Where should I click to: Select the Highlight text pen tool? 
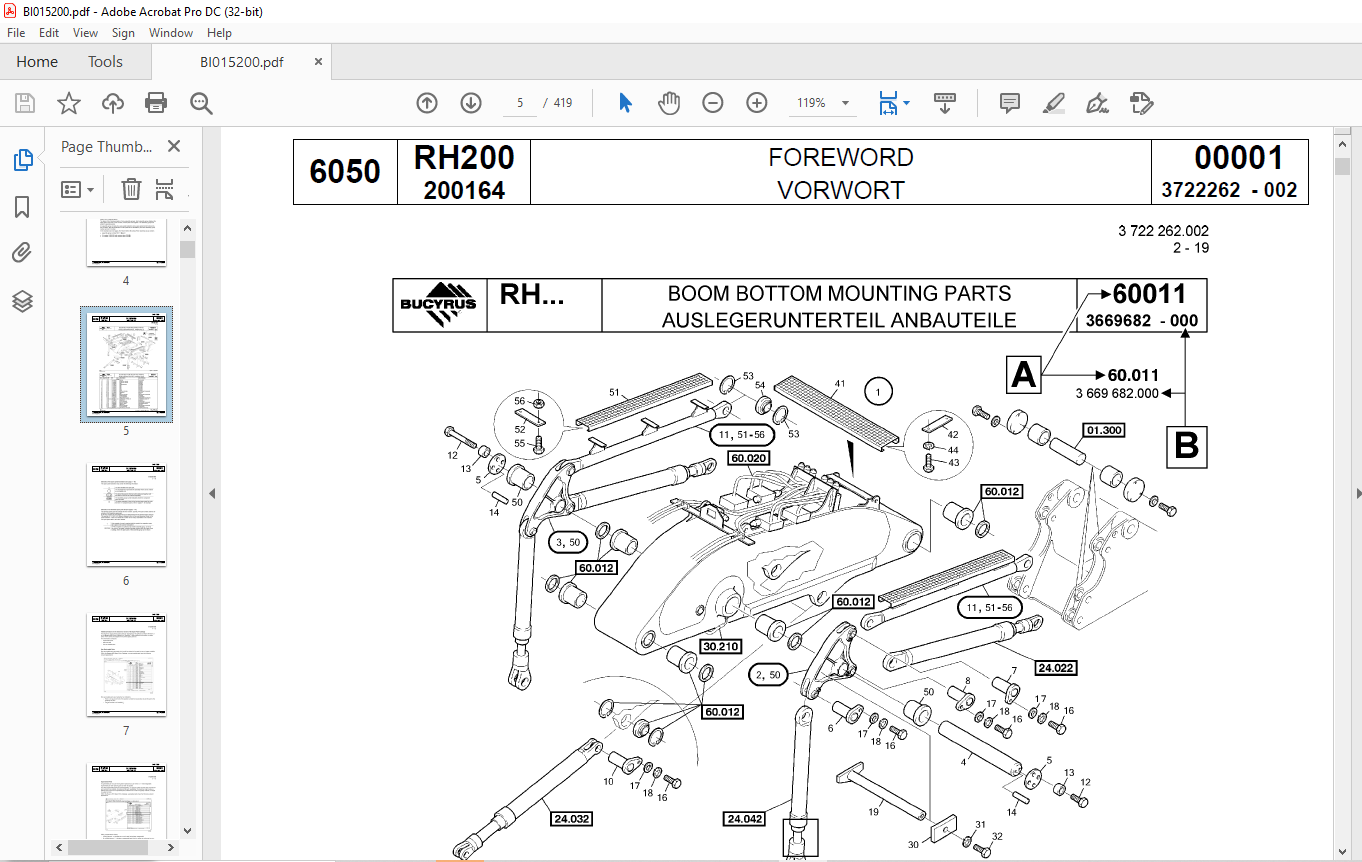click(x=1053, y=103)
